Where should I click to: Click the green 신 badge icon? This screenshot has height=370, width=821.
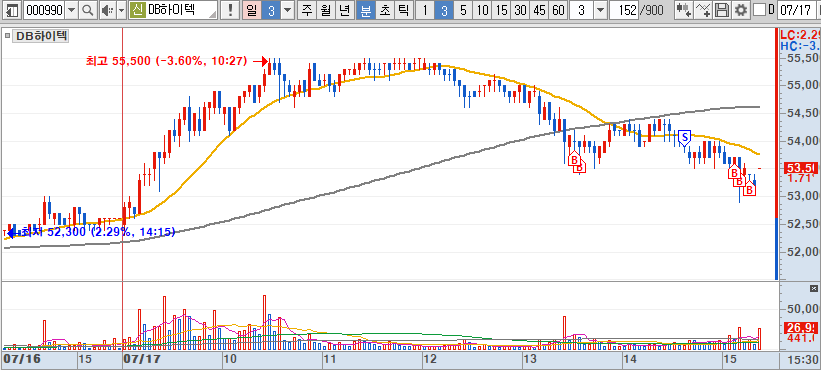tap(138, 10)
